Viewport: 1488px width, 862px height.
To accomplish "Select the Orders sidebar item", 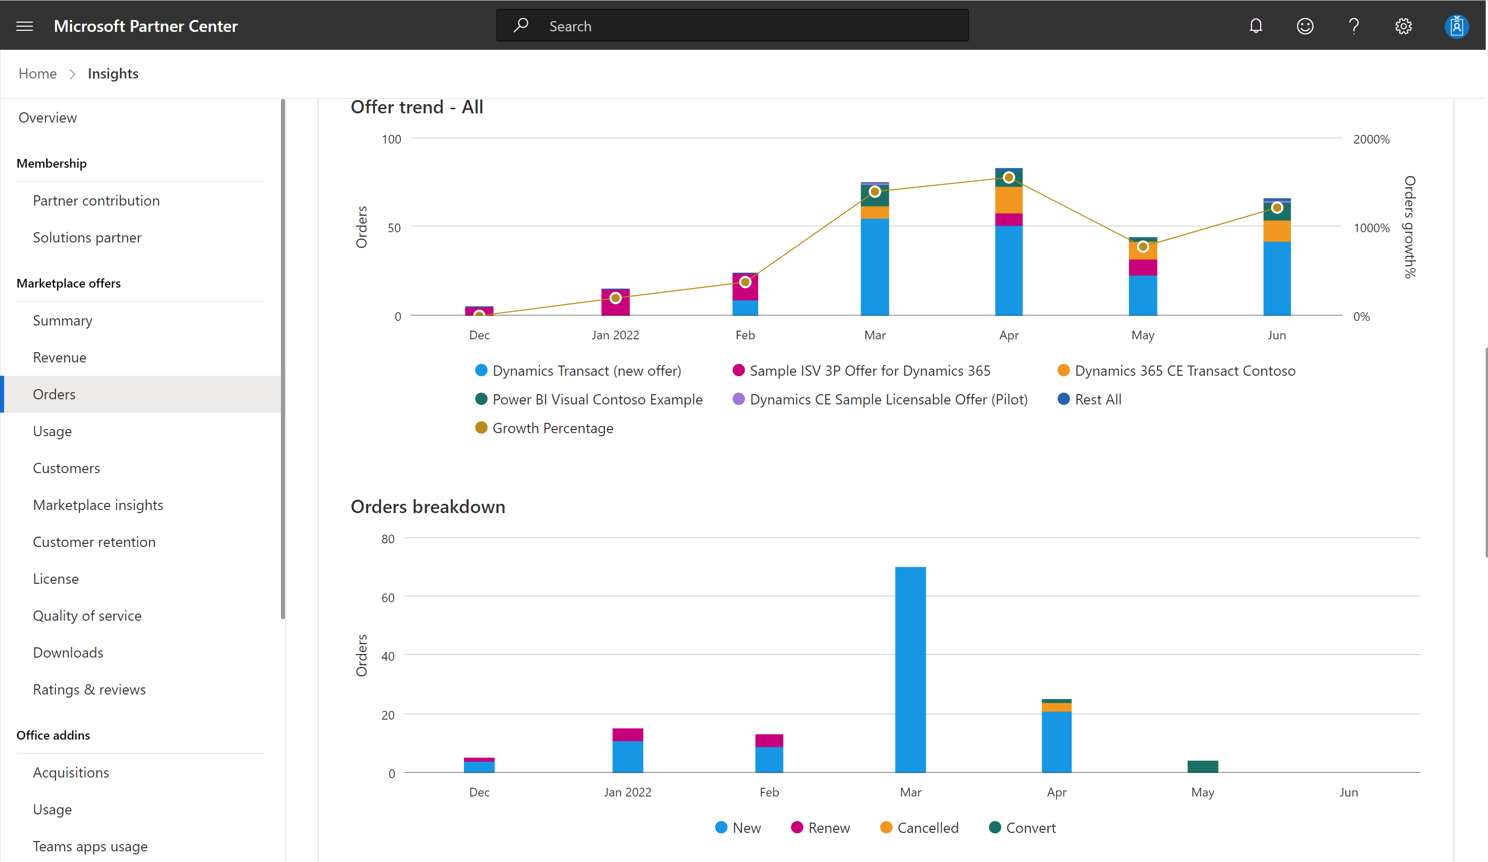I will [x=141, y=394].
